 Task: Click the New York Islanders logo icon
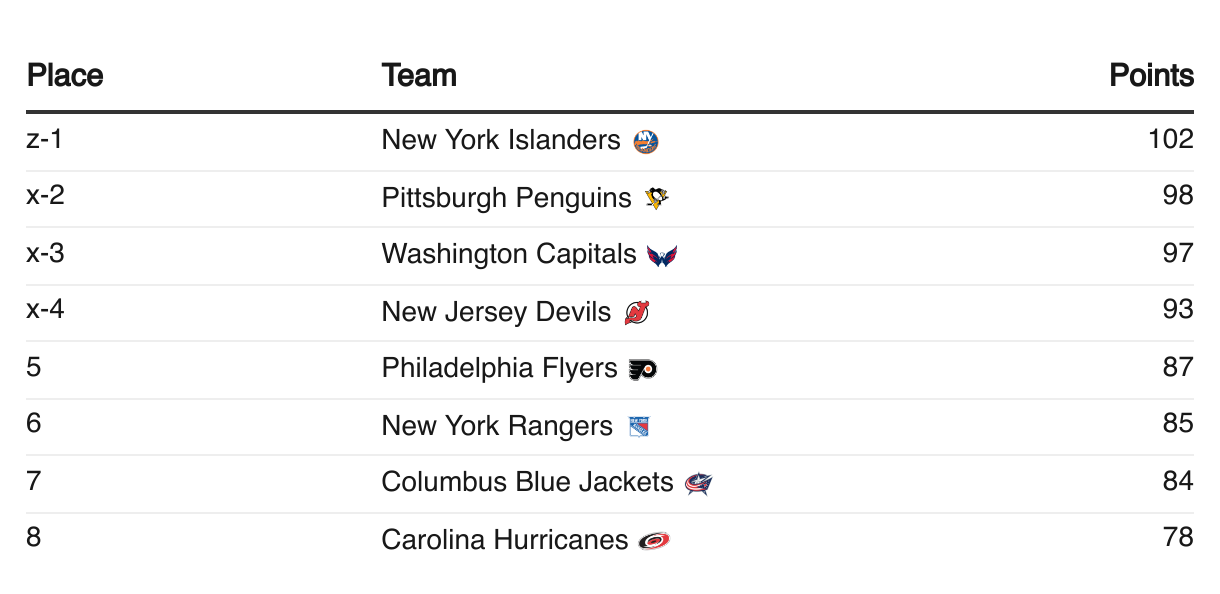pyautogui.click(x=646, y=142)
